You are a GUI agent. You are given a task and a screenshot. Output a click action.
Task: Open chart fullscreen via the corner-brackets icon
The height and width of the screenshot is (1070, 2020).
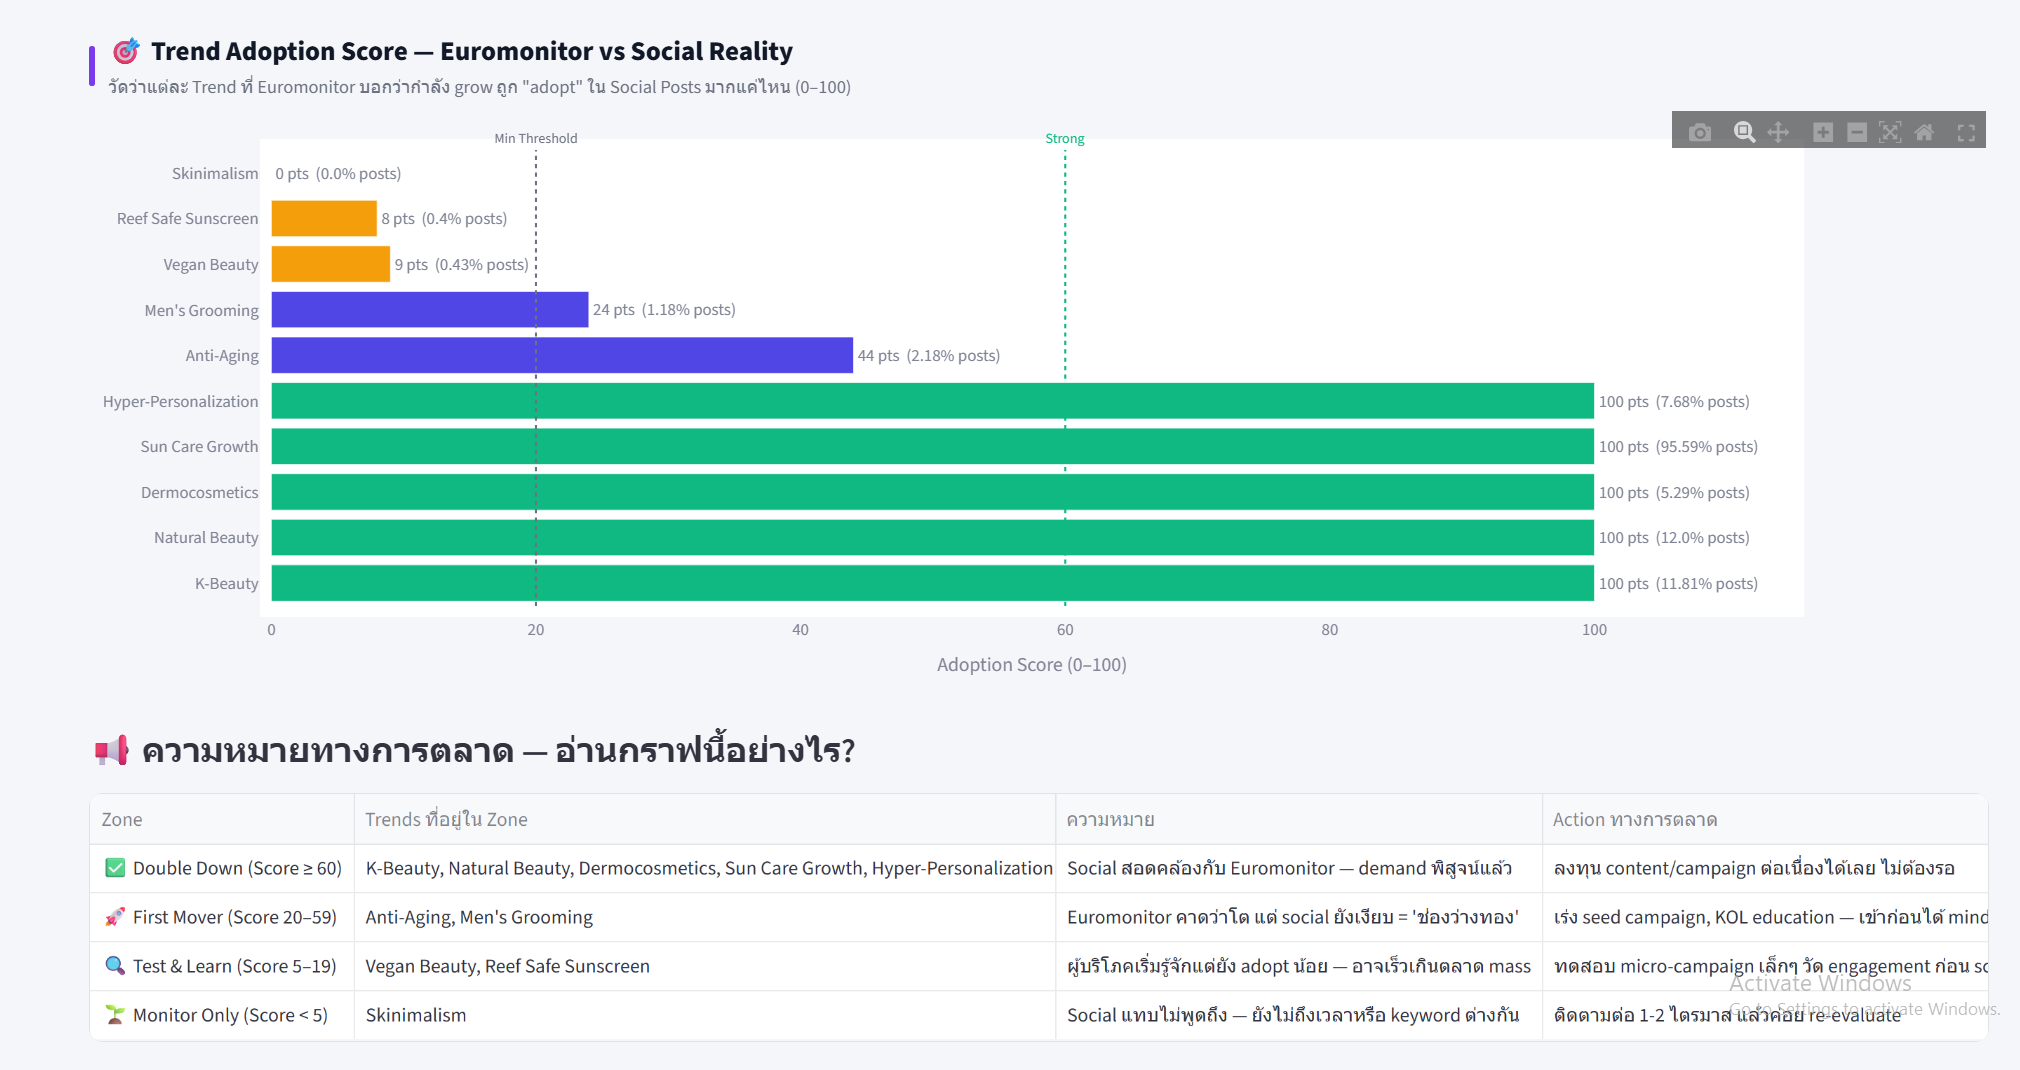pos(1966,132)
